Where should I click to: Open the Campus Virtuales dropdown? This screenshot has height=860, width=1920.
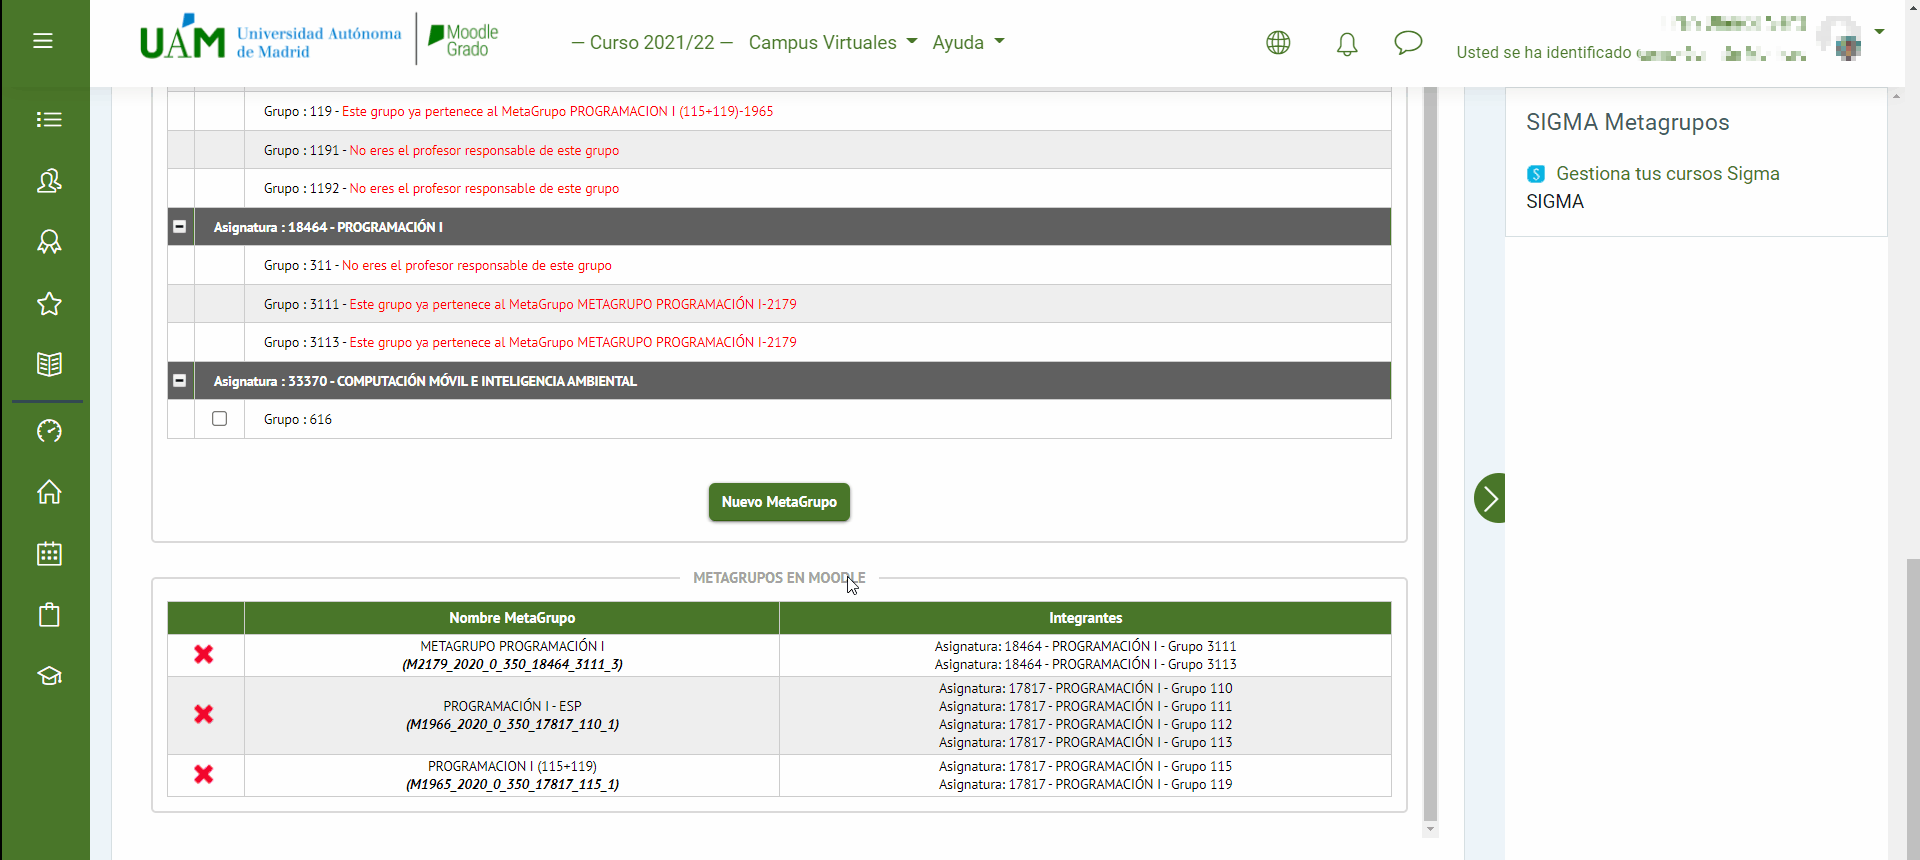832,43
